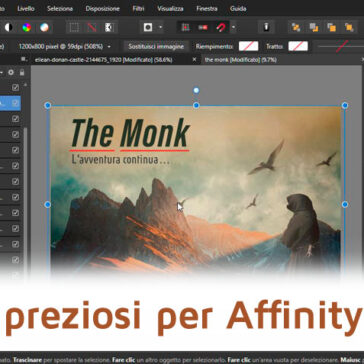Open the Quick Mask options arrow

[161, 27]
